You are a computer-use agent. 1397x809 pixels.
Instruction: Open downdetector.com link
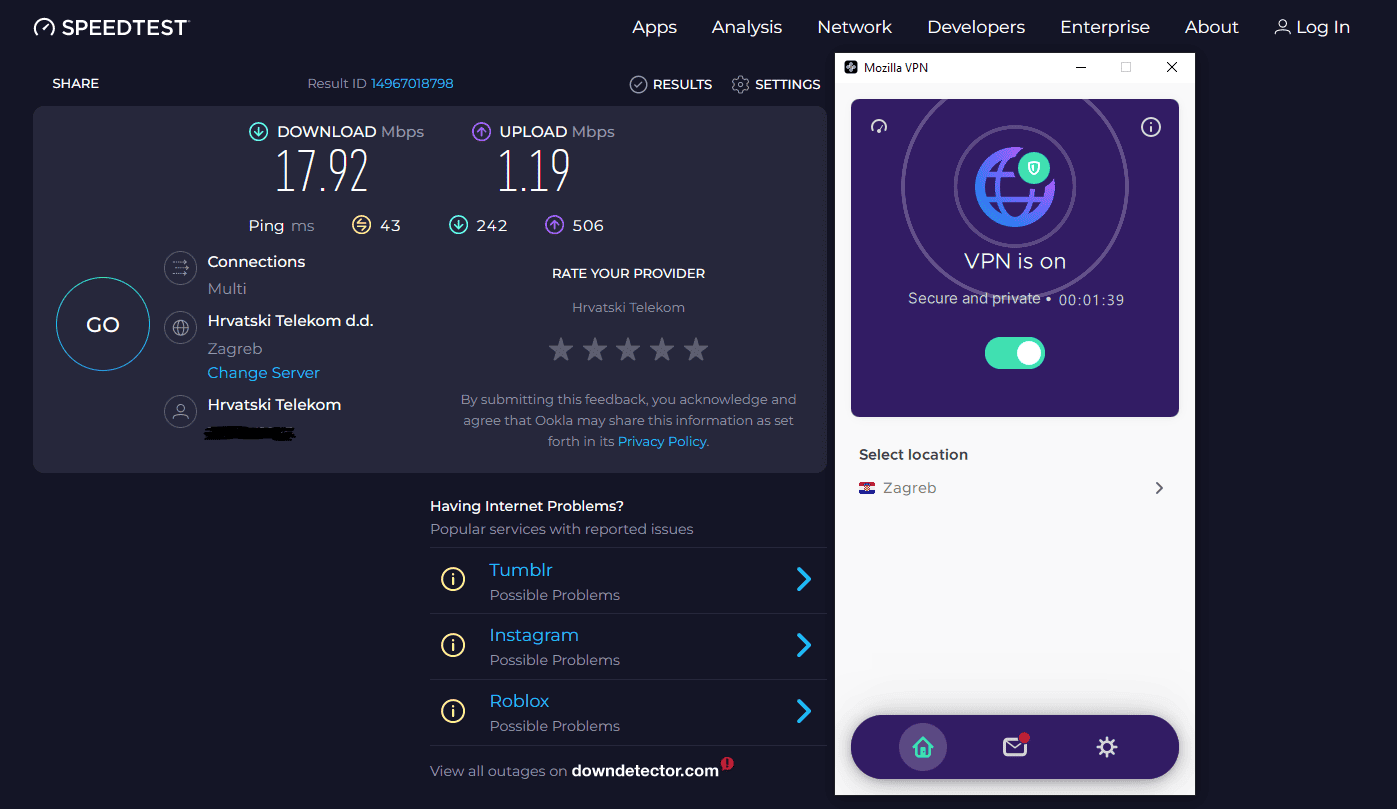pos(645,771)
